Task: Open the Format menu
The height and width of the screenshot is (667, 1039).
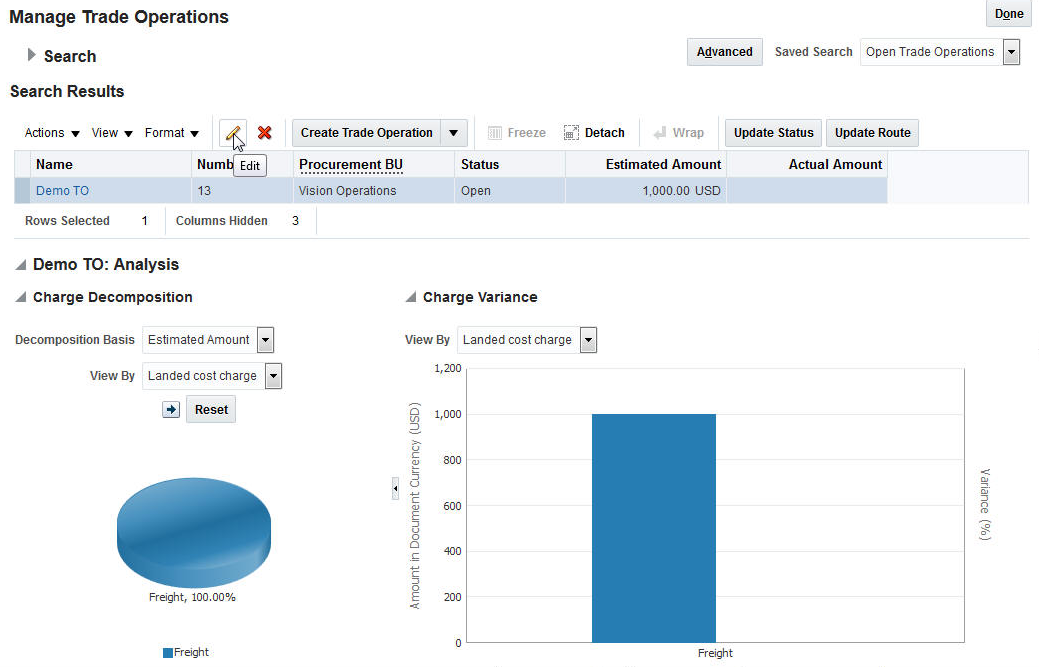Action: tap(172, 133)
